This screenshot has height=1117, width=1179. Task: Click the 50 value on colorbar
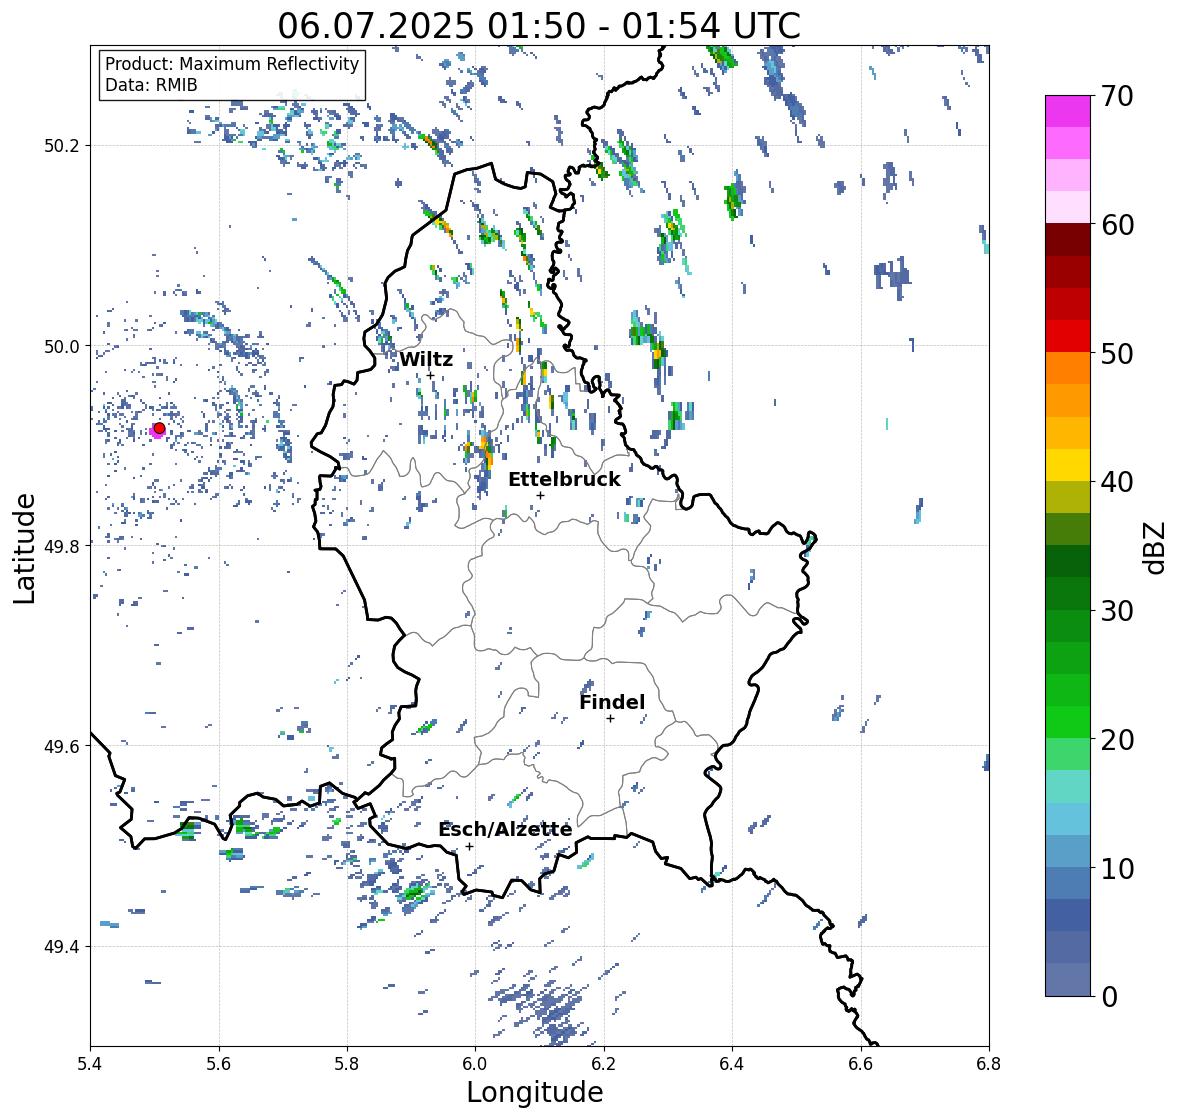tap(1117, 353)
